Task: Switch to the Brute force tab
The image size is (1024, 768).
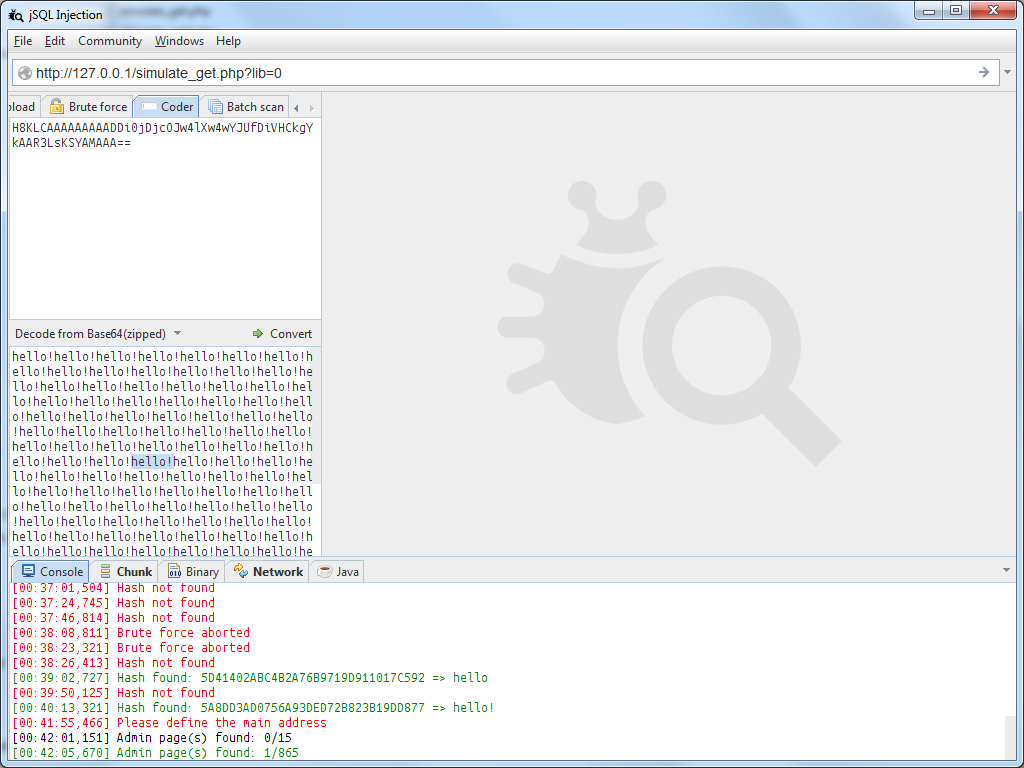Action: (88, 106)
